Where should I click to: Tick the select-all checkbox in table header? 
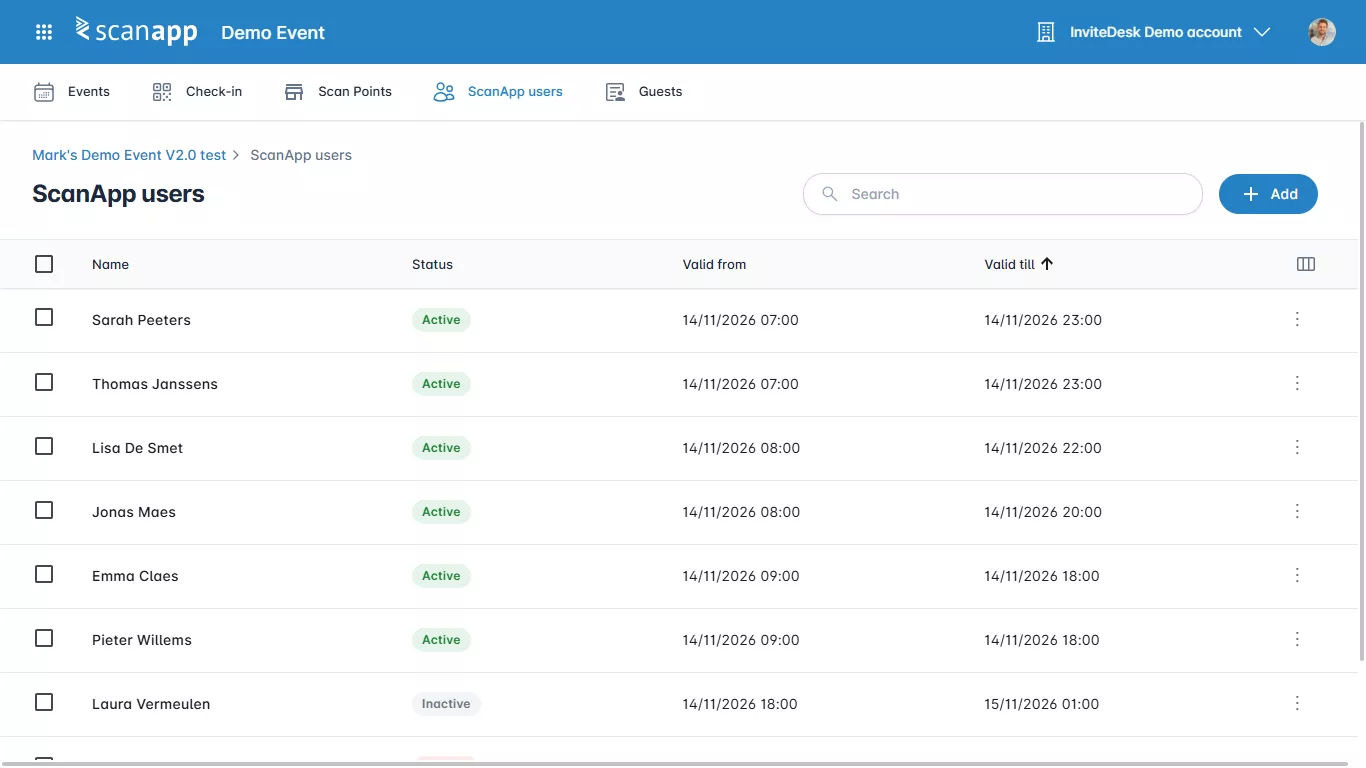pyautogui.click(x=44, y=264)
